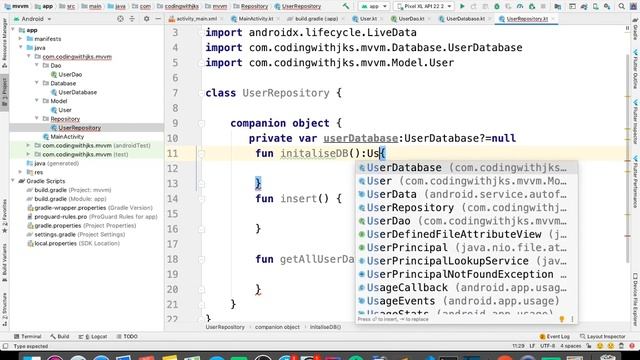The height and width of the screenshot is (360, 640).
Task: Open the completion popup options menu
Action: [572, 319]
